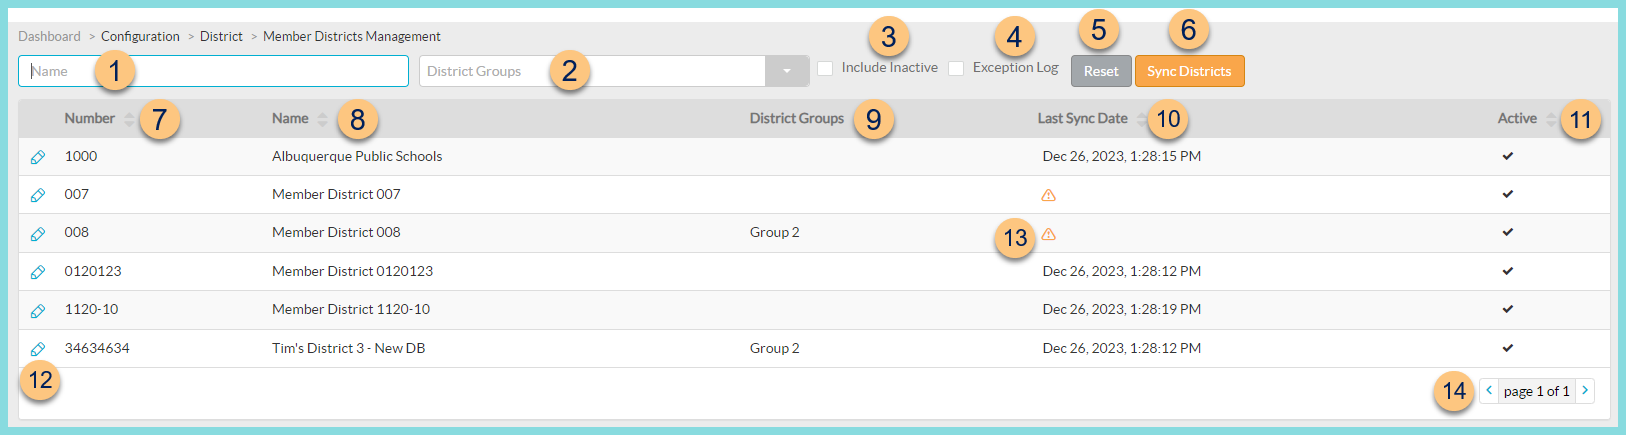1626x435 pixels.
Task: Click sync date Dec 26, 2023, 1:28:15 PM
Action: coord(1122,156)
